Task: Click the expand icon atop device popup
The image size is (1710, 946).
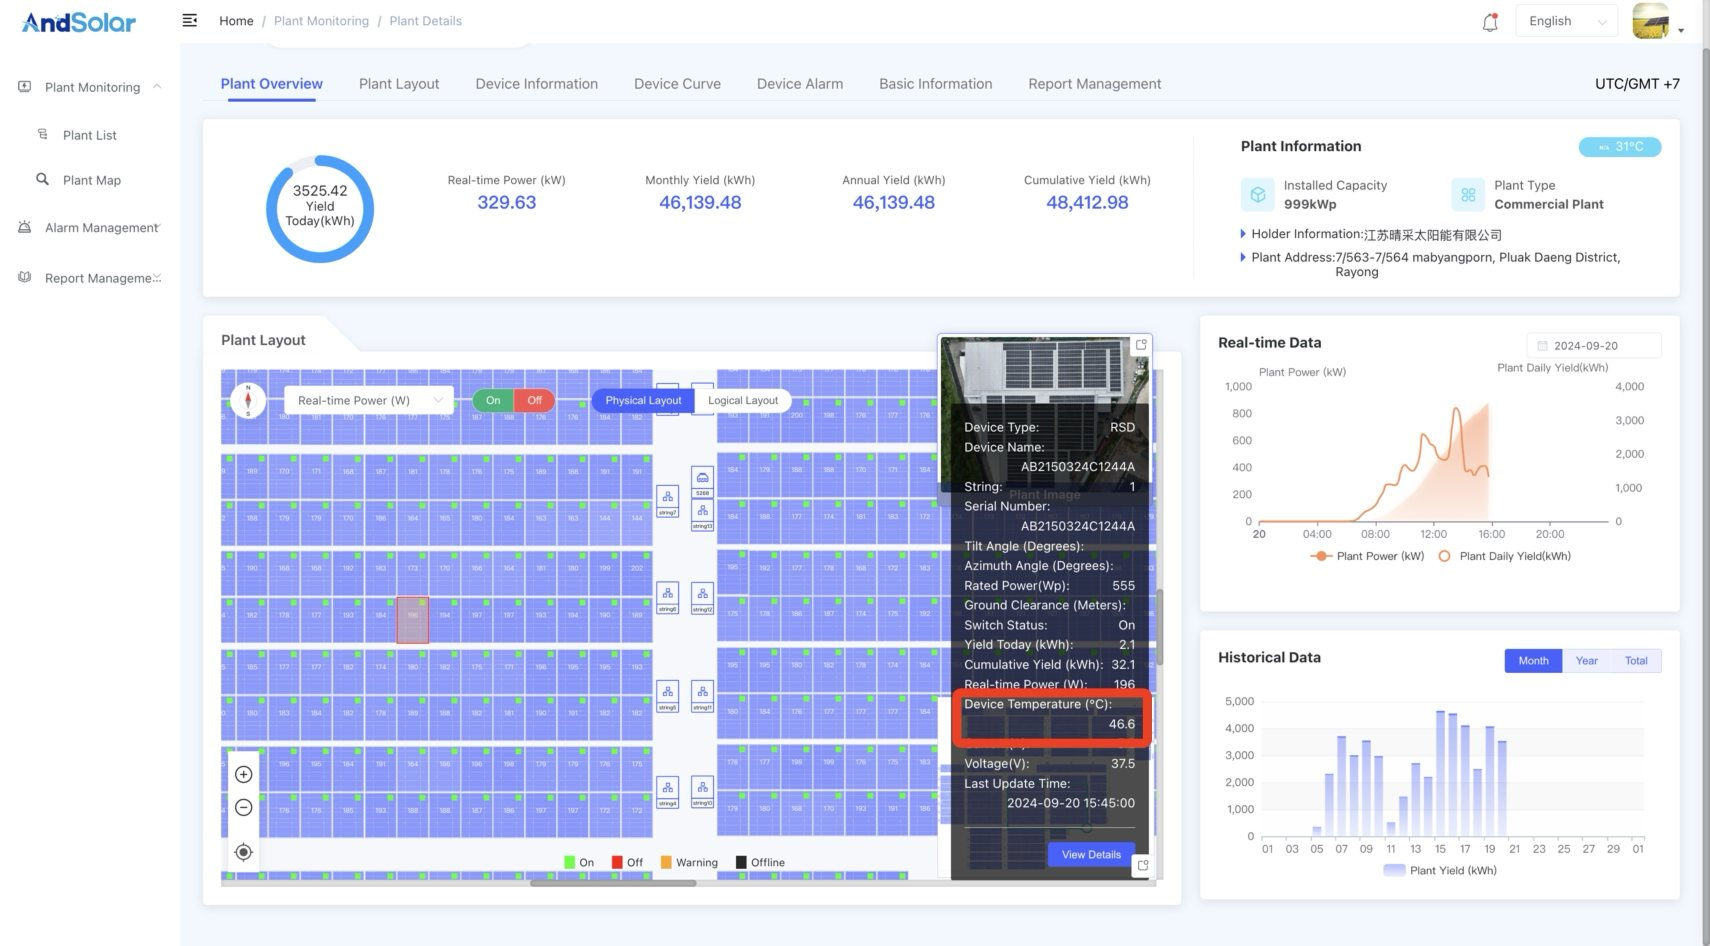Action: pos(1141,345)
